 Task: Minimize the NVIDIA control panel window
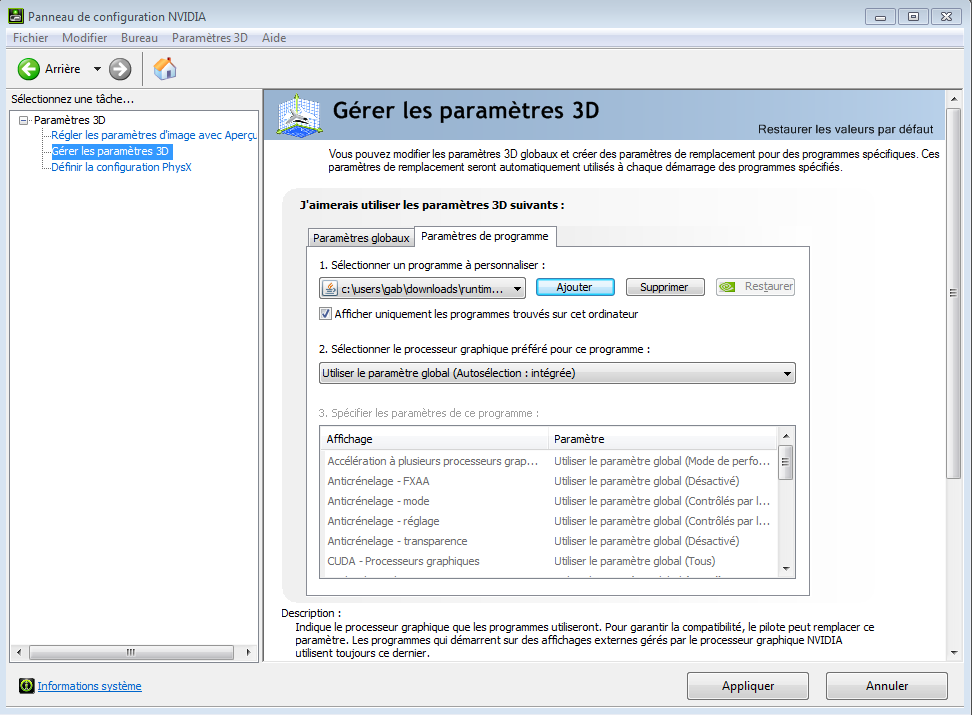click(880, 17)
